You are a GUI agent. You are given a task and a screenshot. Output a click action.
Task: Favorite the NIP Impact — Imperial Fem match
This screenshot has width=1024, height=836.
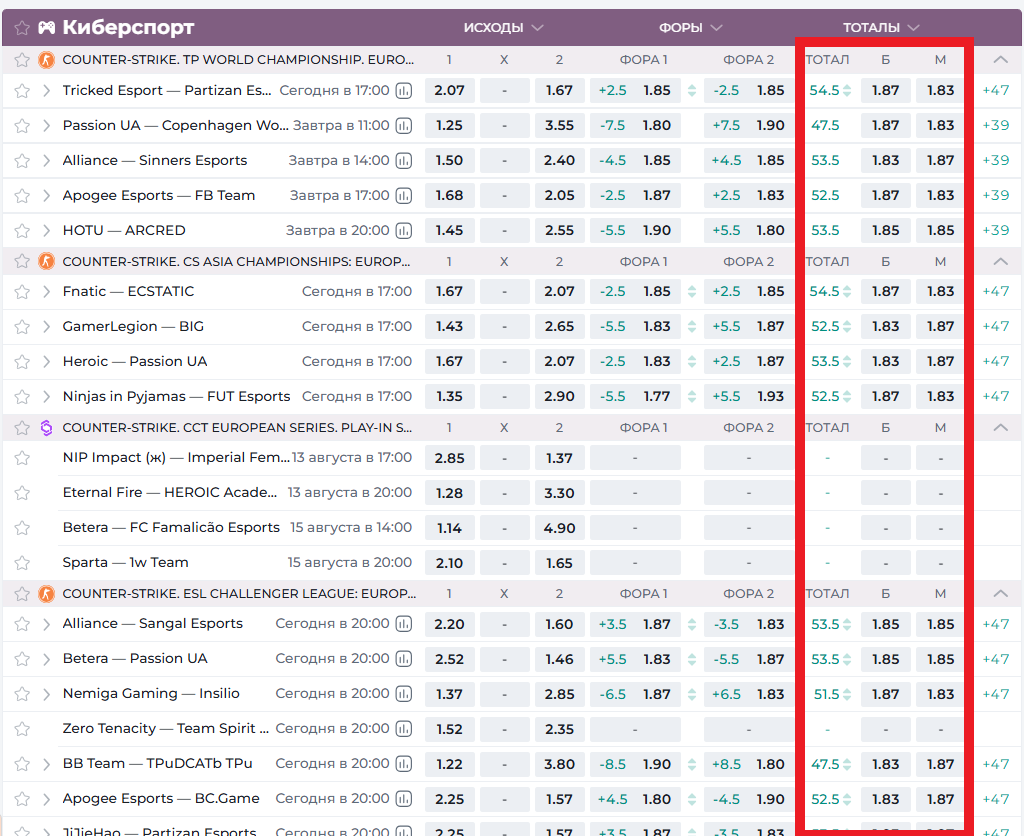22,458
